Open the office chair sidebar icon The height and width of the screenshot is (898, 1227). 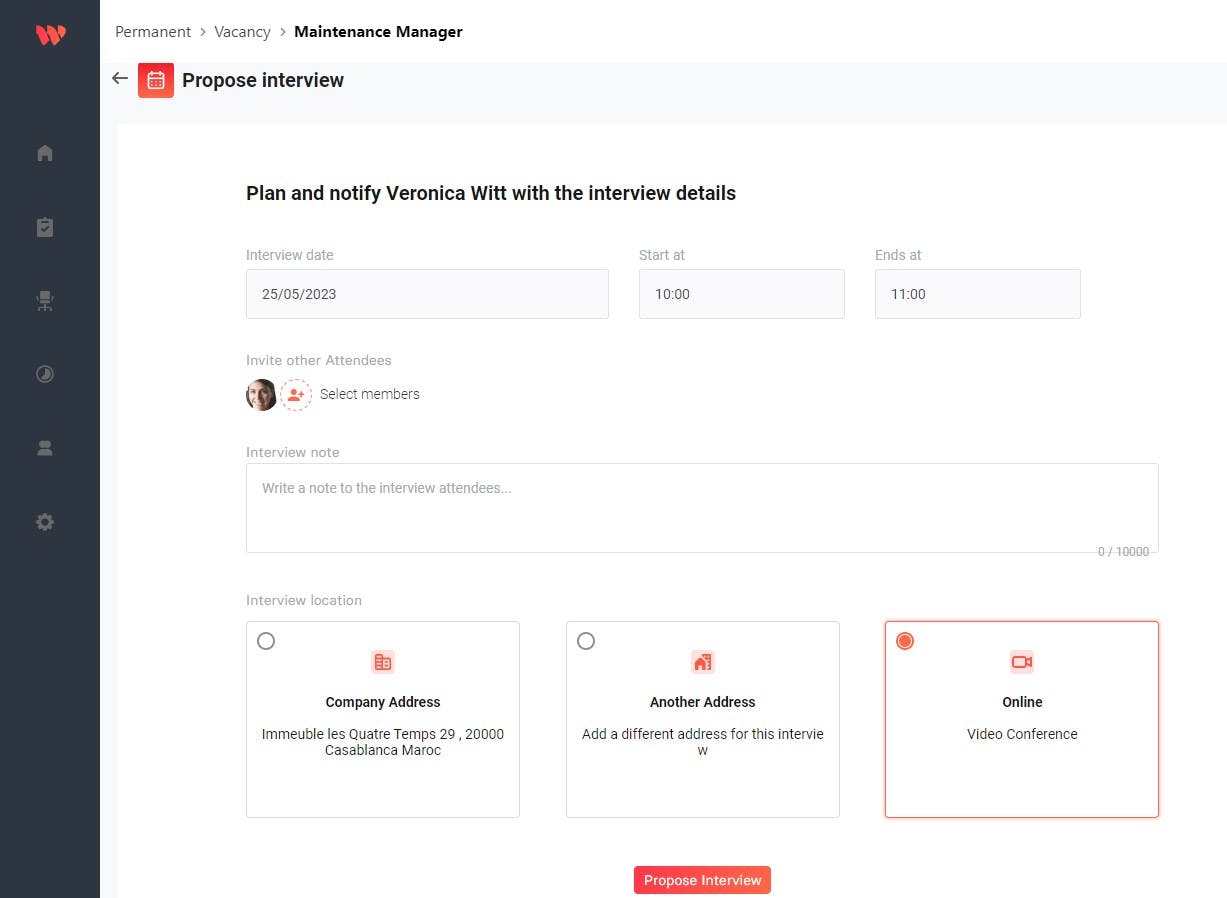(x=45, y=301)
